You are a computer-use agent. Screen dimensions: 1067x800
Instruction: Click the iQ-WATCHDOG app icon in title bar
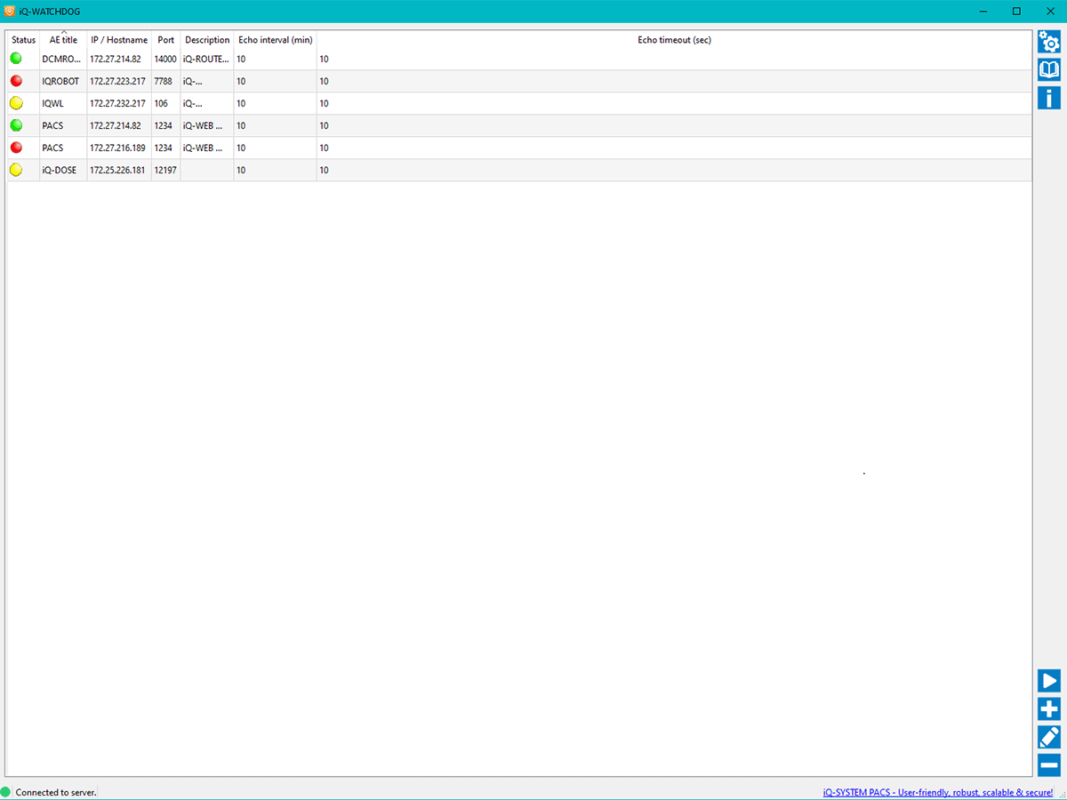click(x=9, y=11)
